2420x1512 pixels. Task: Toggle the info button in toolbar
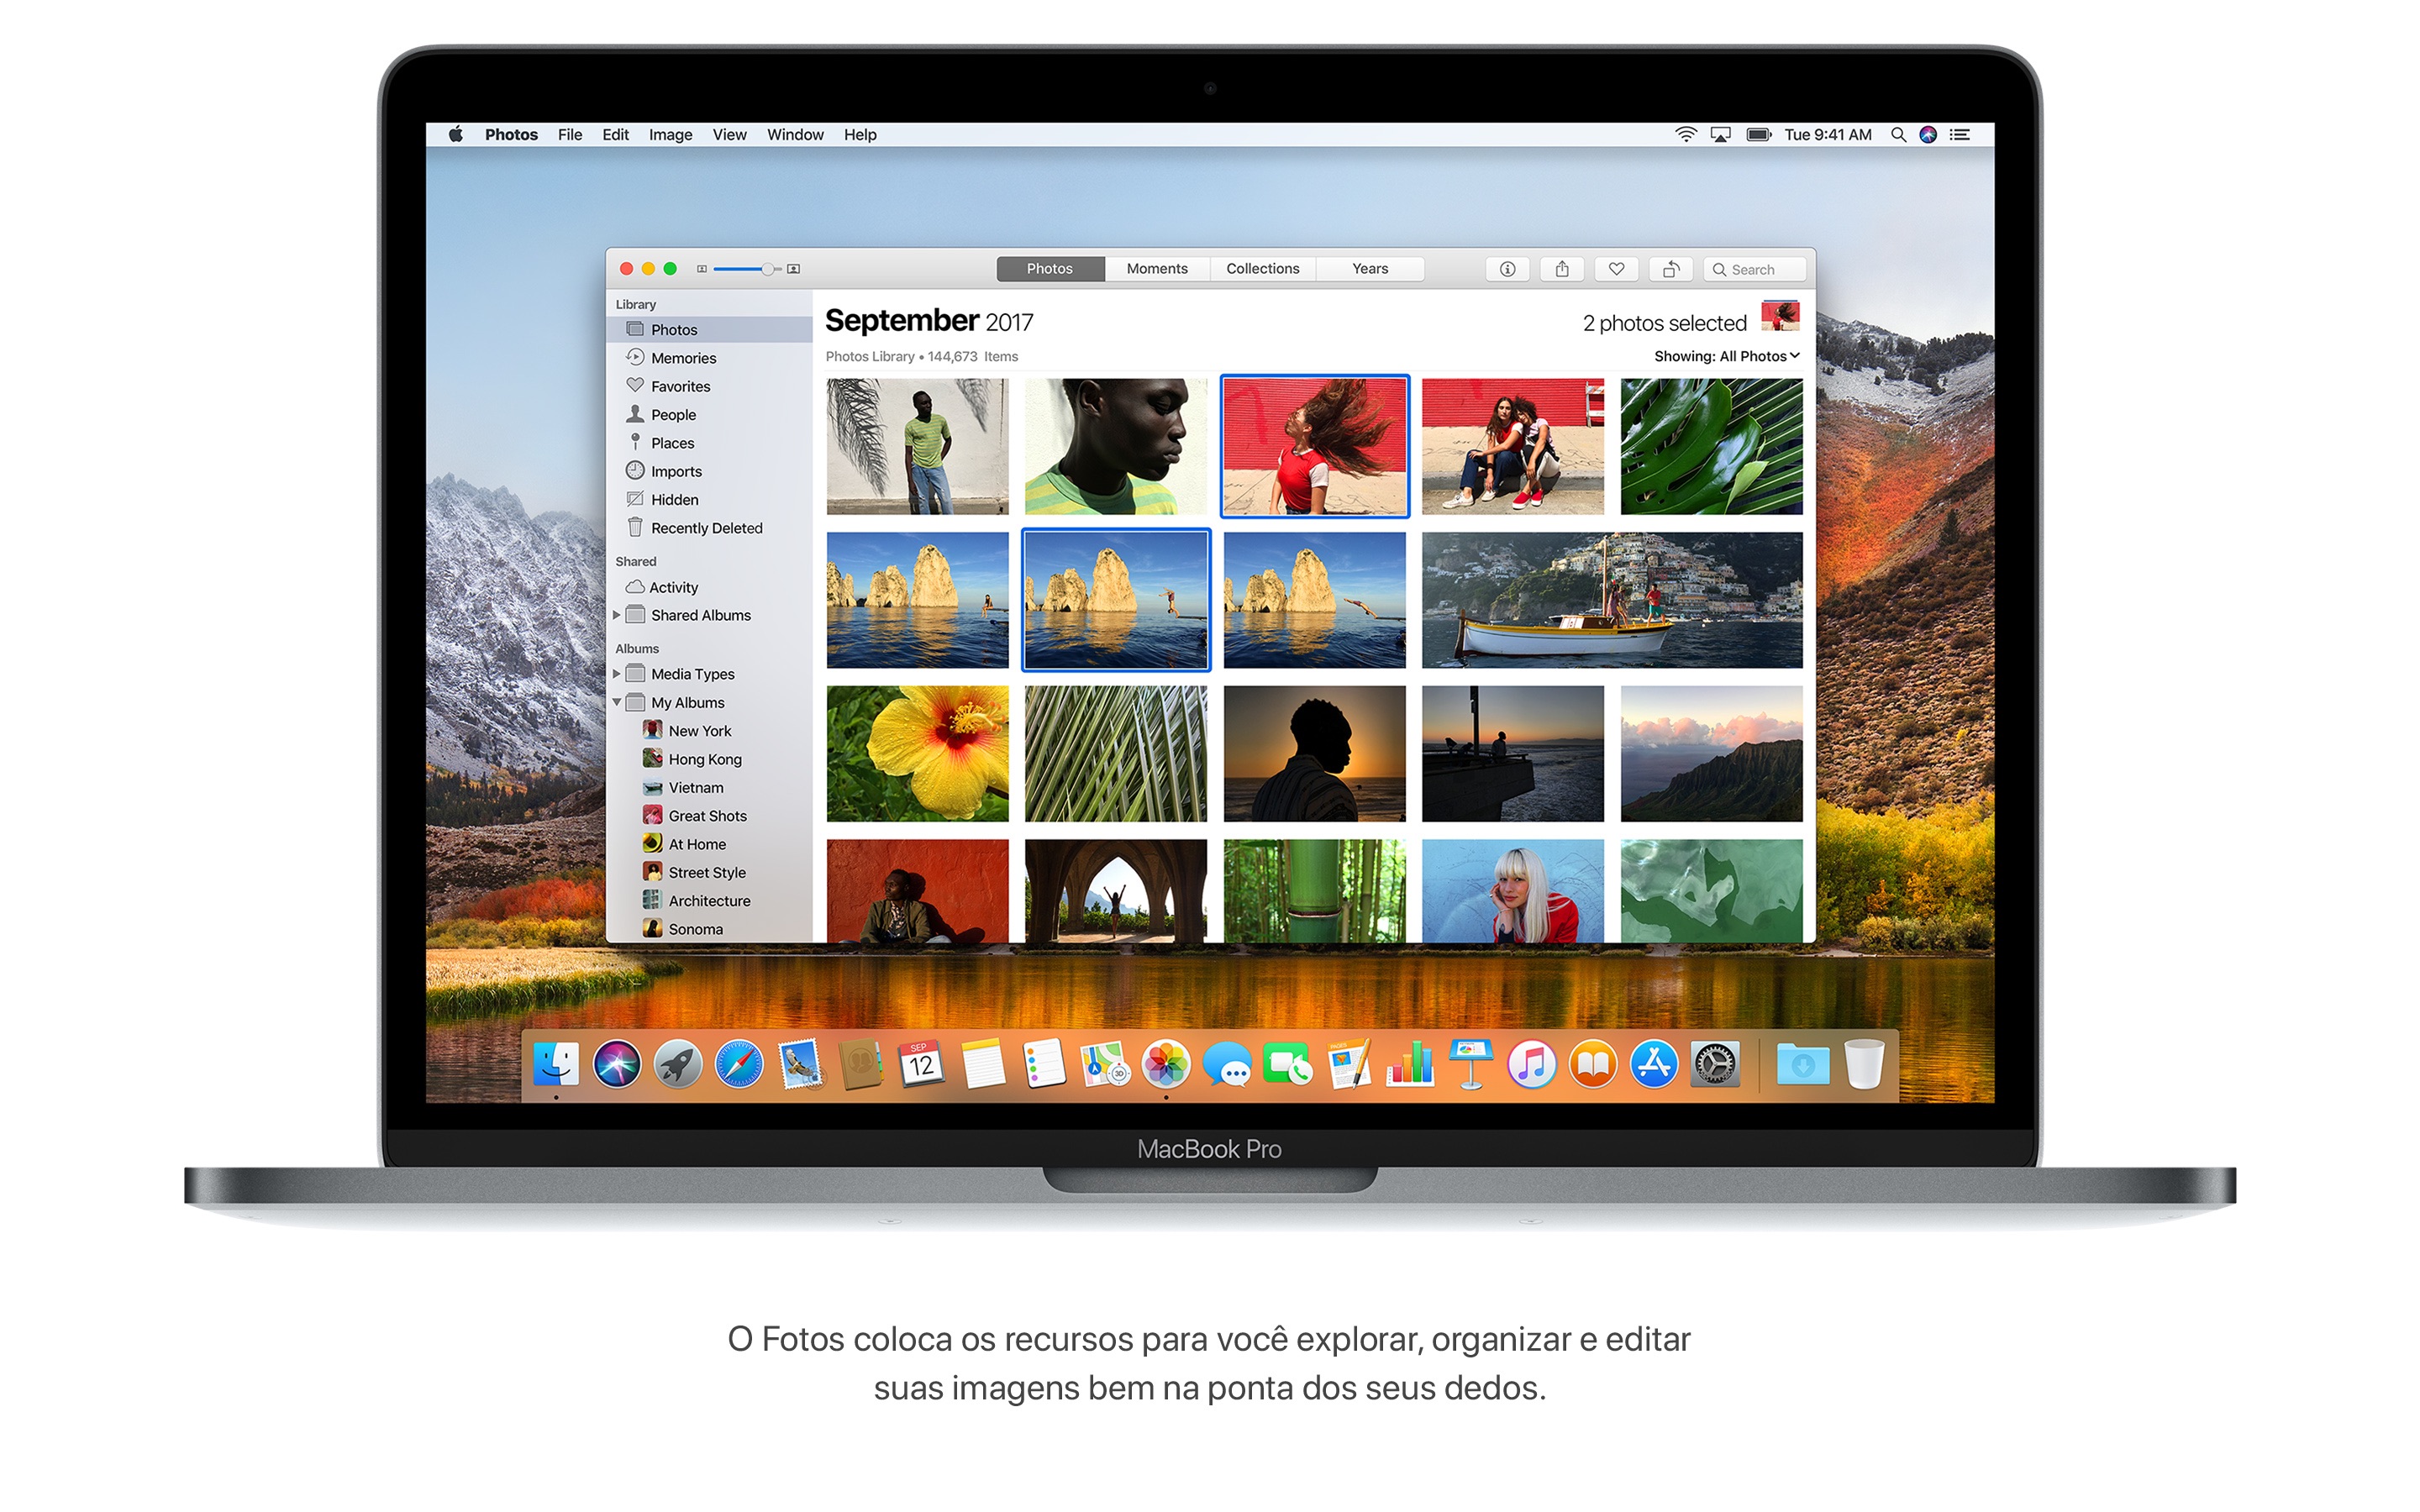click(1503, 268)
